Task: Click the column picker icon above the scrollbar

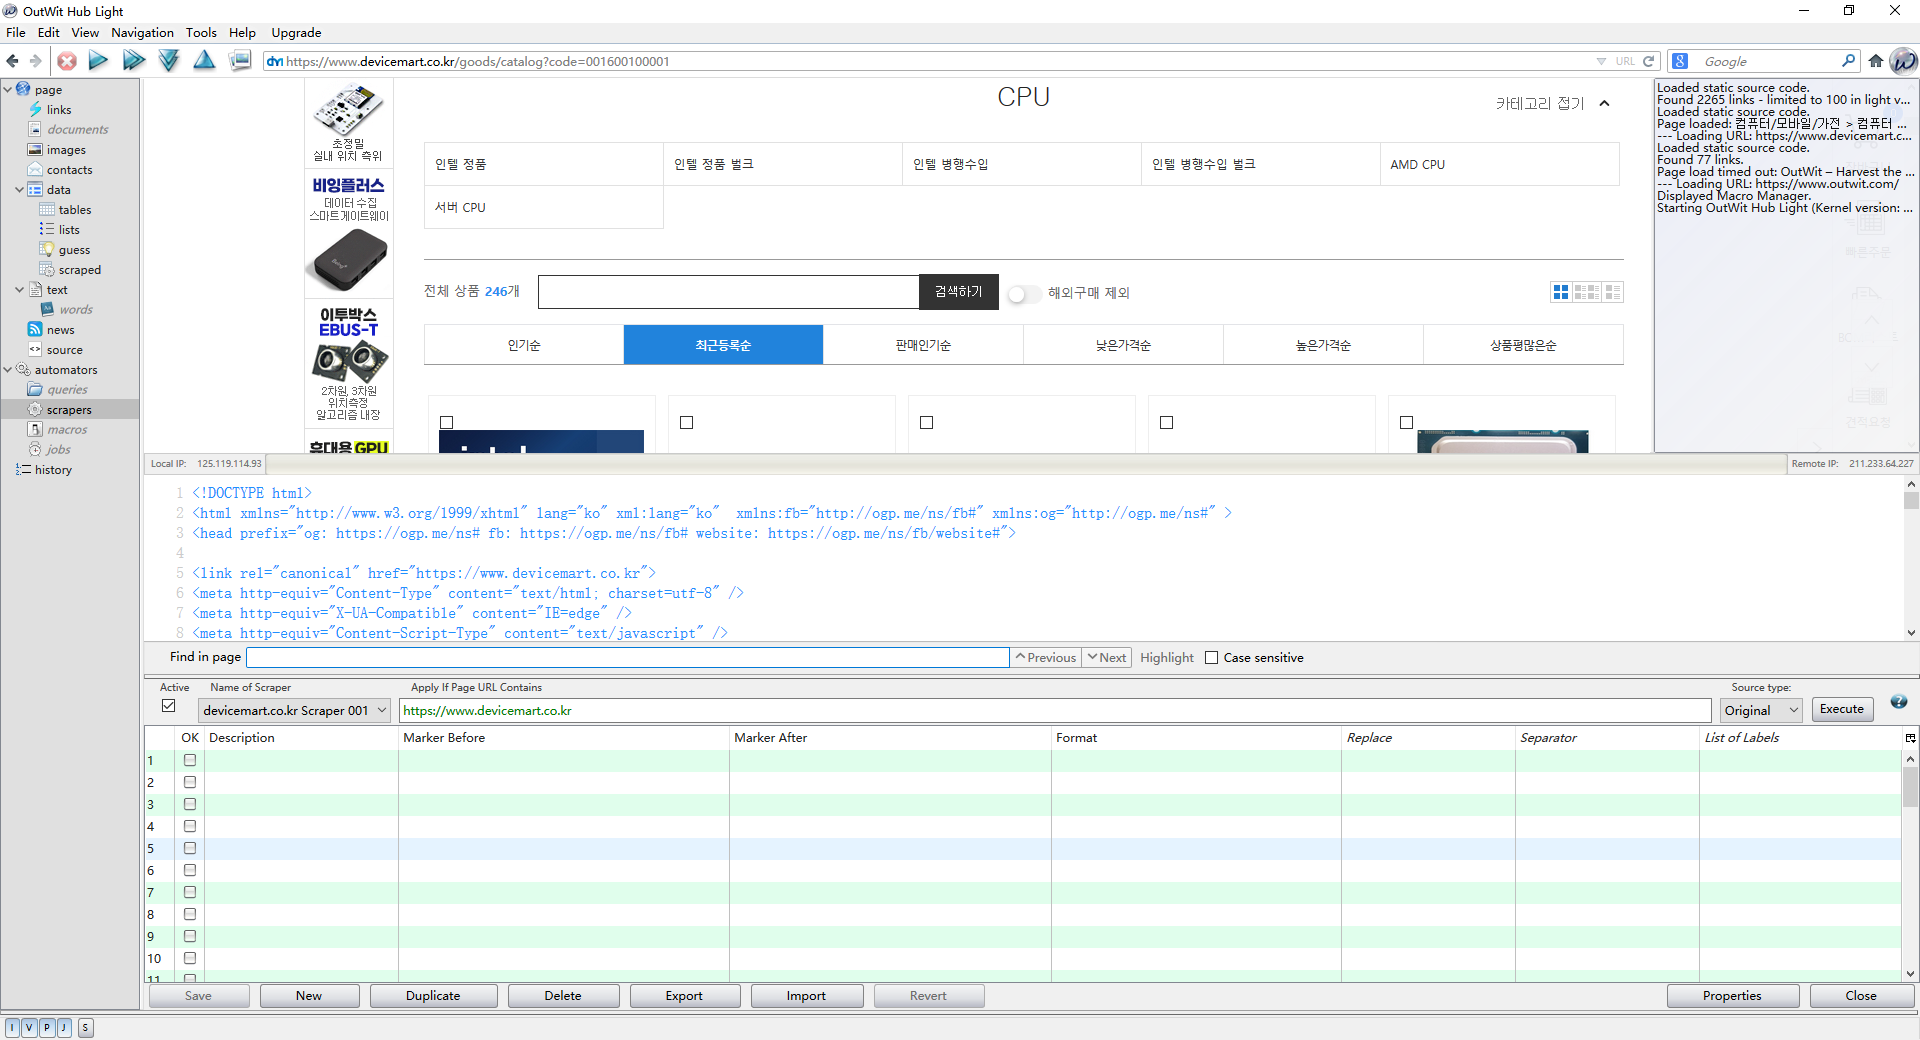Action: click(1910, 738)
